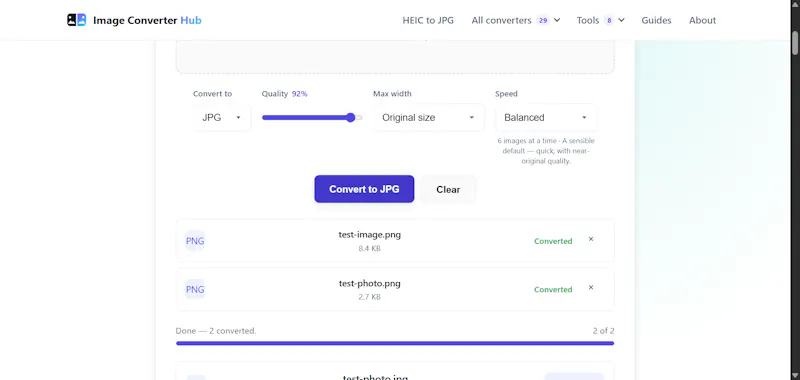
Task: Click the All converters chevron arrow
Action: (557, 20)
